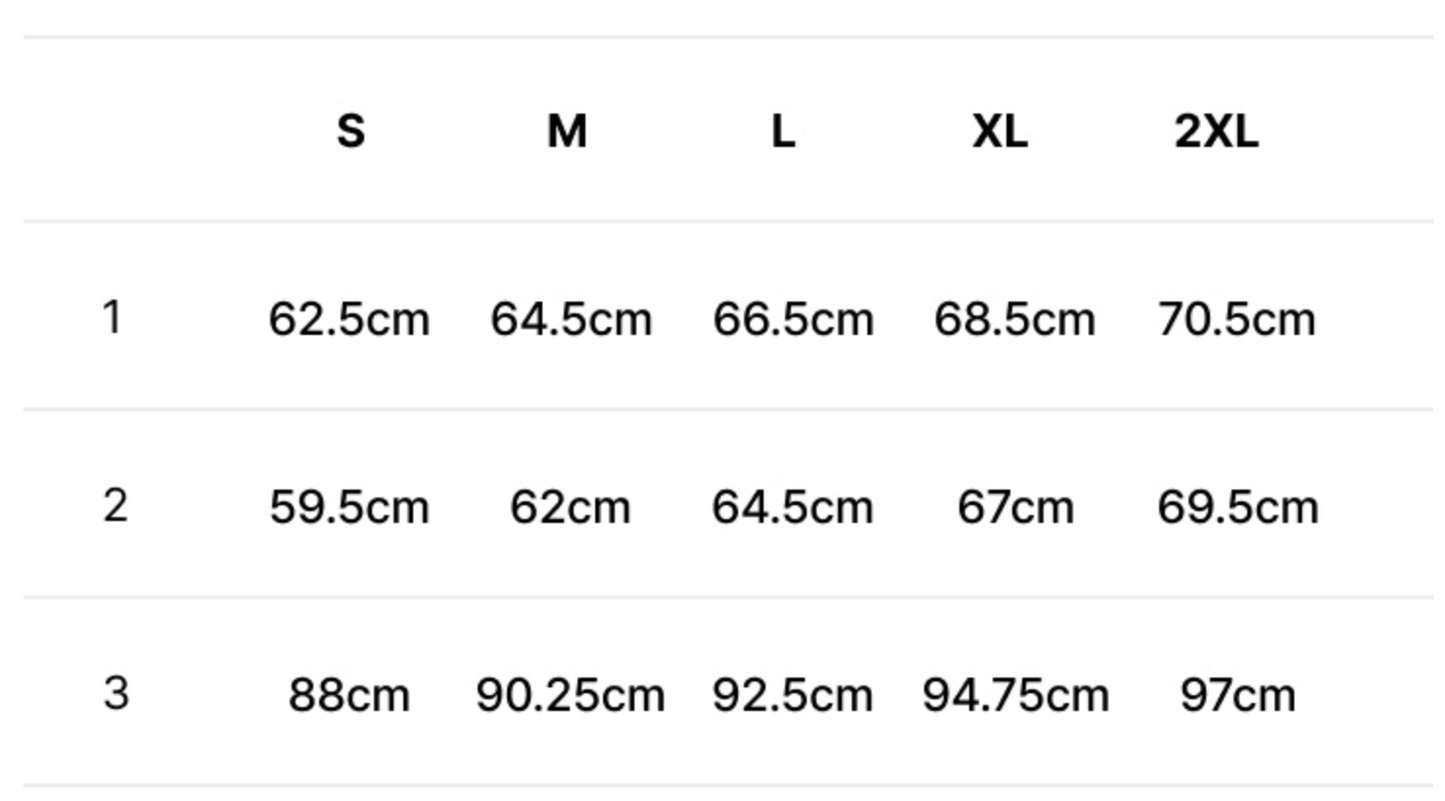
Task: Click the 62.5cm measurement cell
Action: click(x=349, y=320)
